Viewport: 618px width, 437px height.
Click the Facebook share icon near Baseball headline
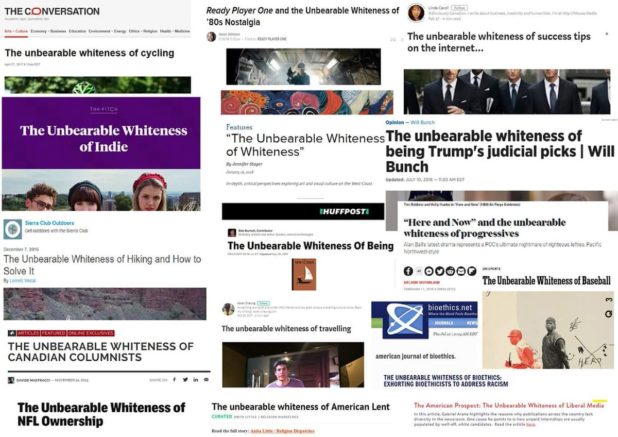pyautogui.click(x=408, y=271)
